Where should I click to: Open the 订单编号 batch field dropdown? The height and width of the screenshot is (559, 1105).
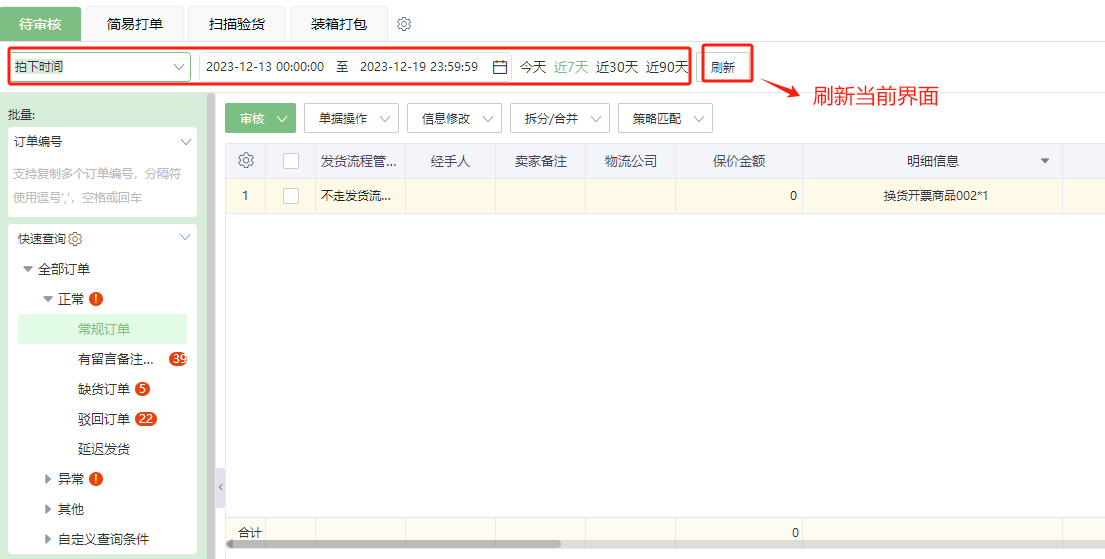[102, 142]
